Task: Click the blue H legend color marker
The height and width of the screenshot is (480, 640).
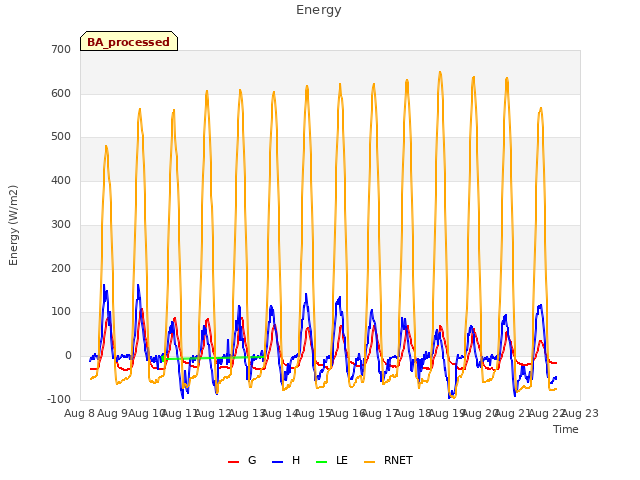Action: 277,462
